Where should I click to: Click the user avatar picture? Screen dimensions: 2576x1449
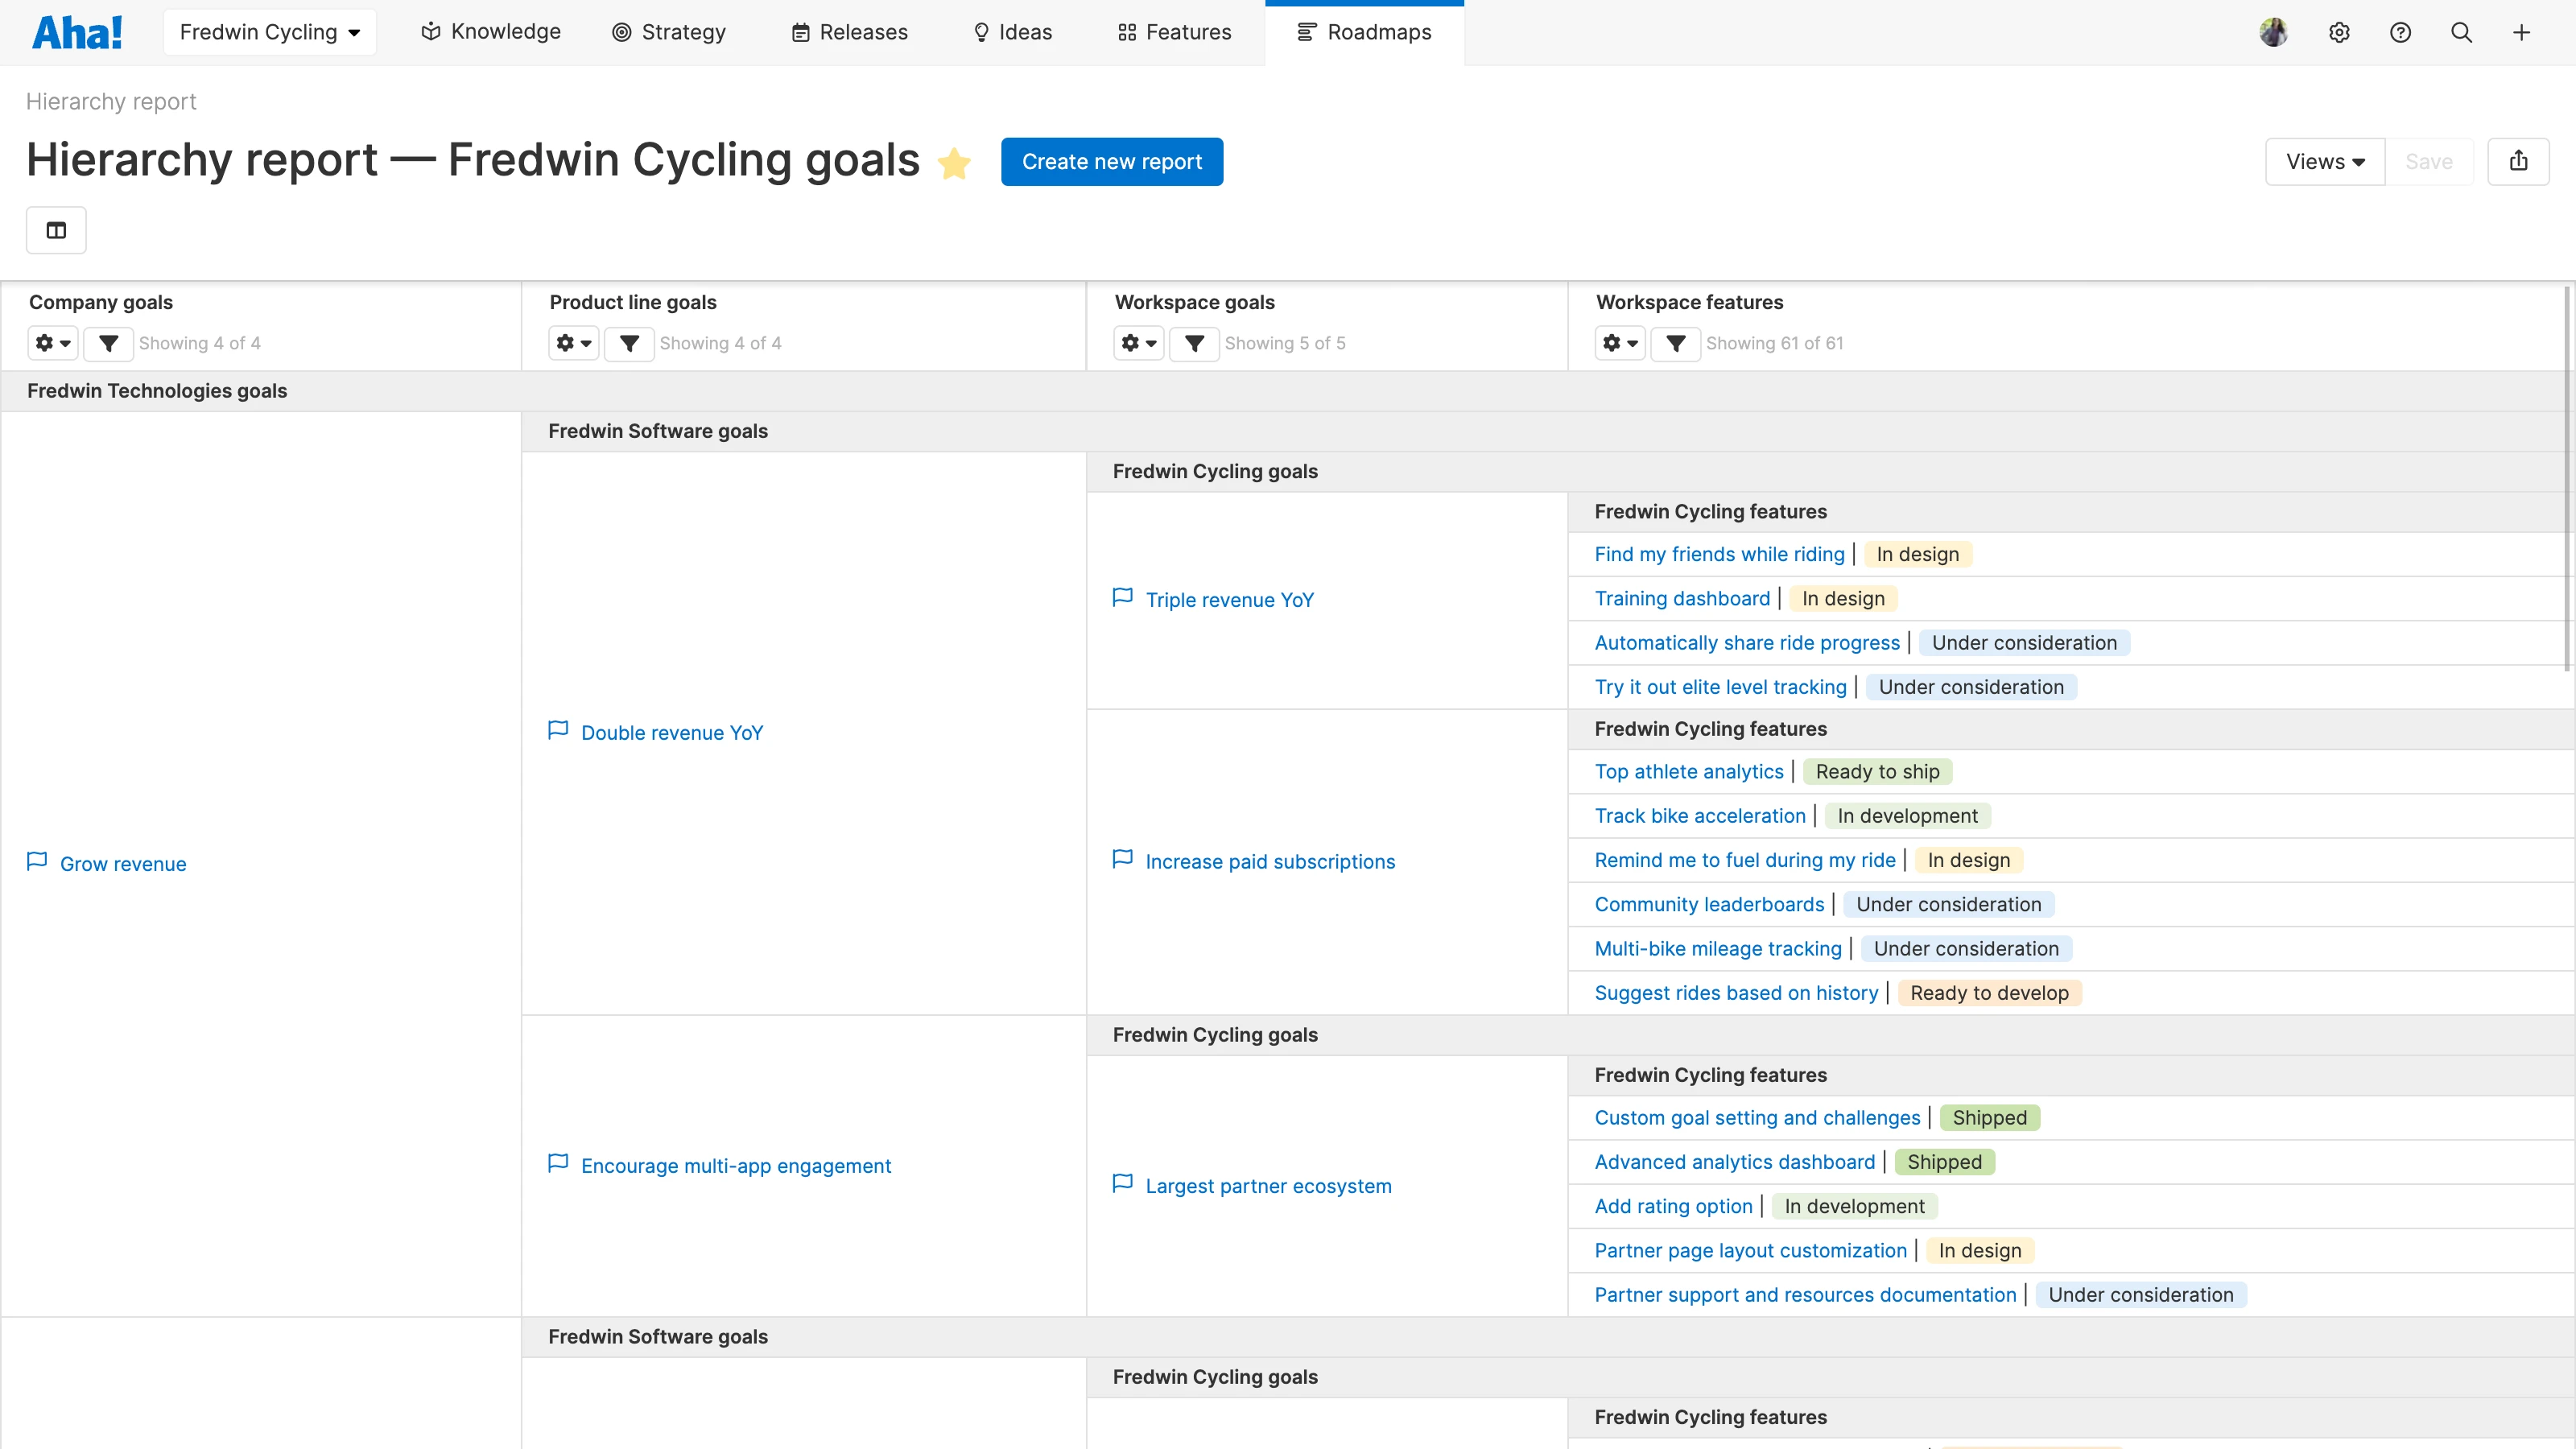pos(2273,32)
